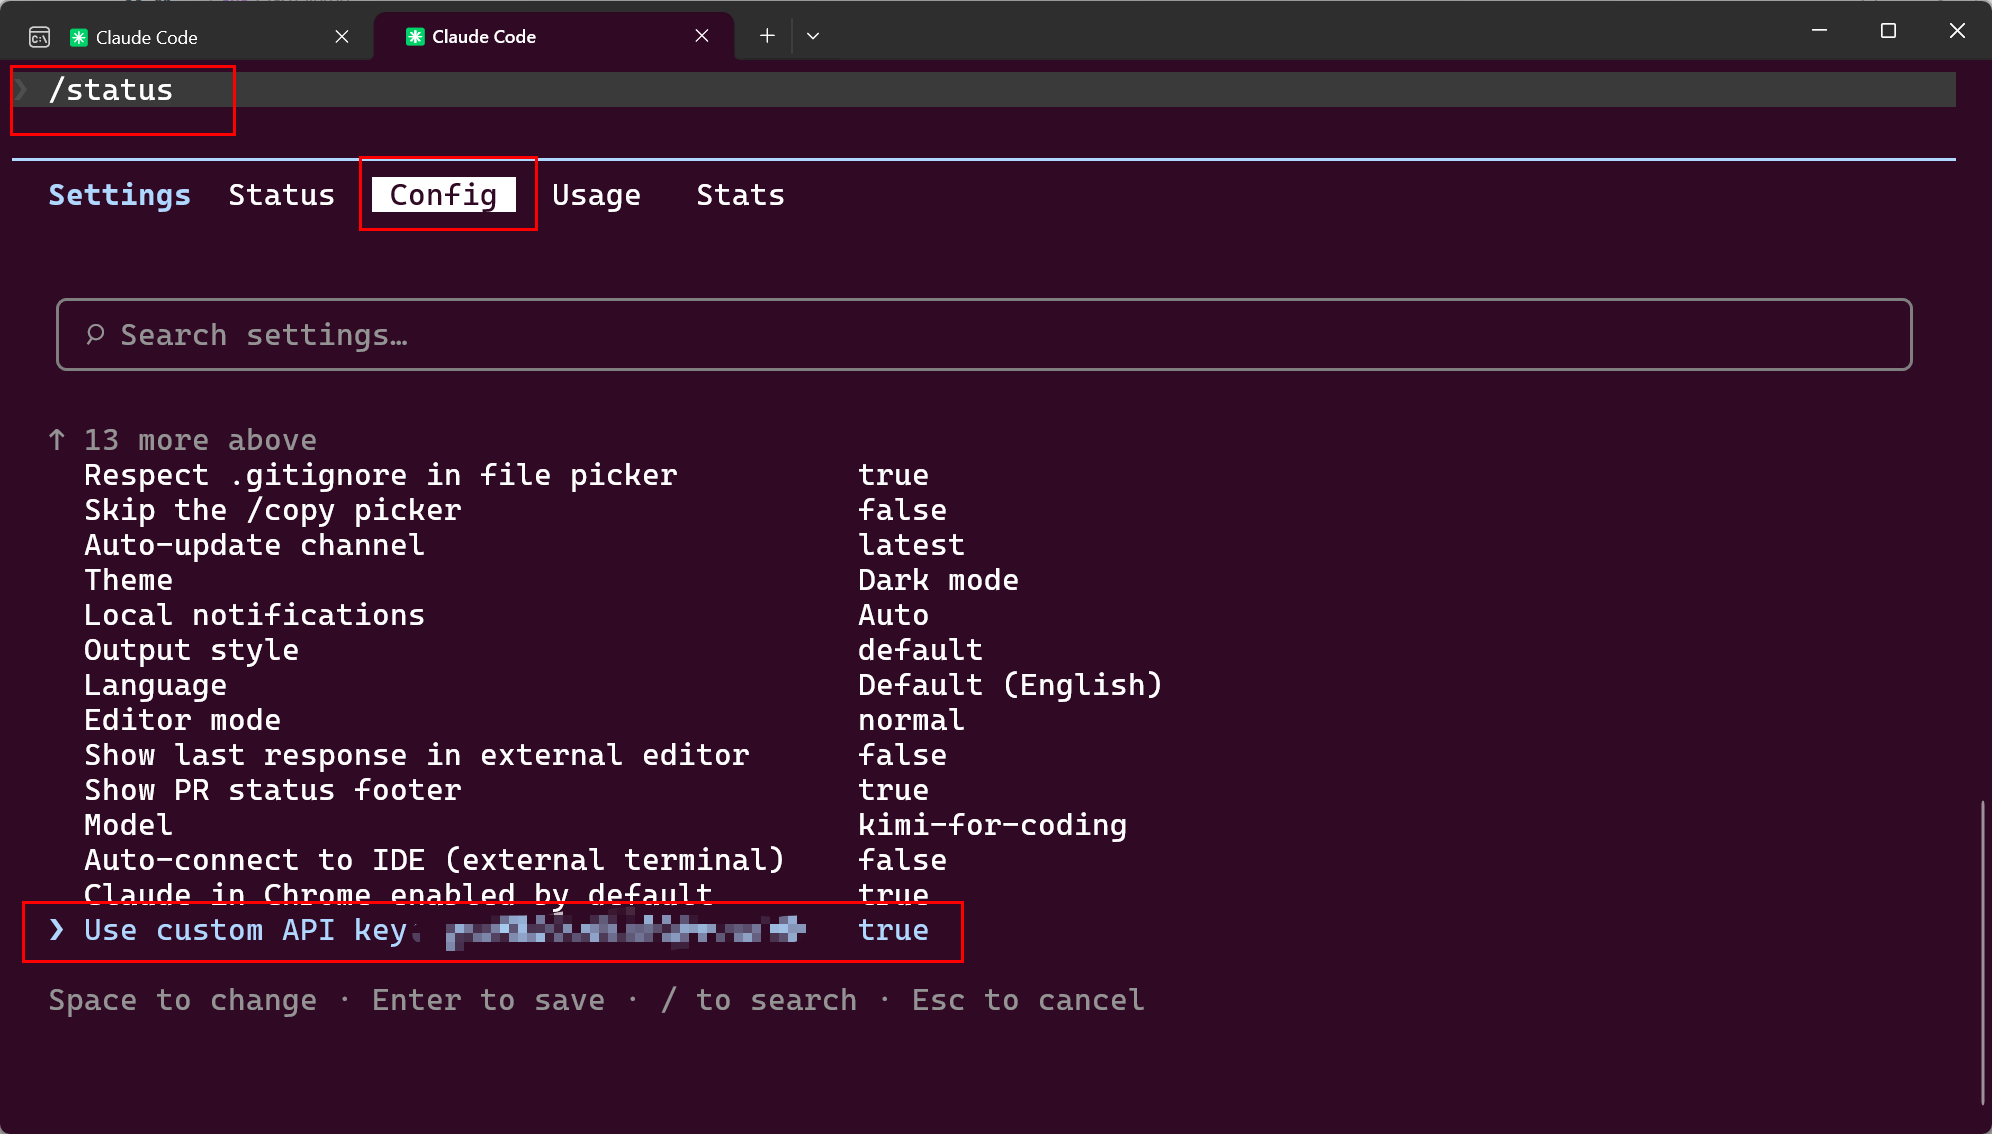Image resolution: width=1992 pixels, height=1134 pixels.
Task: Click the Enter to save hint
Action: [x=489, y=1000]
